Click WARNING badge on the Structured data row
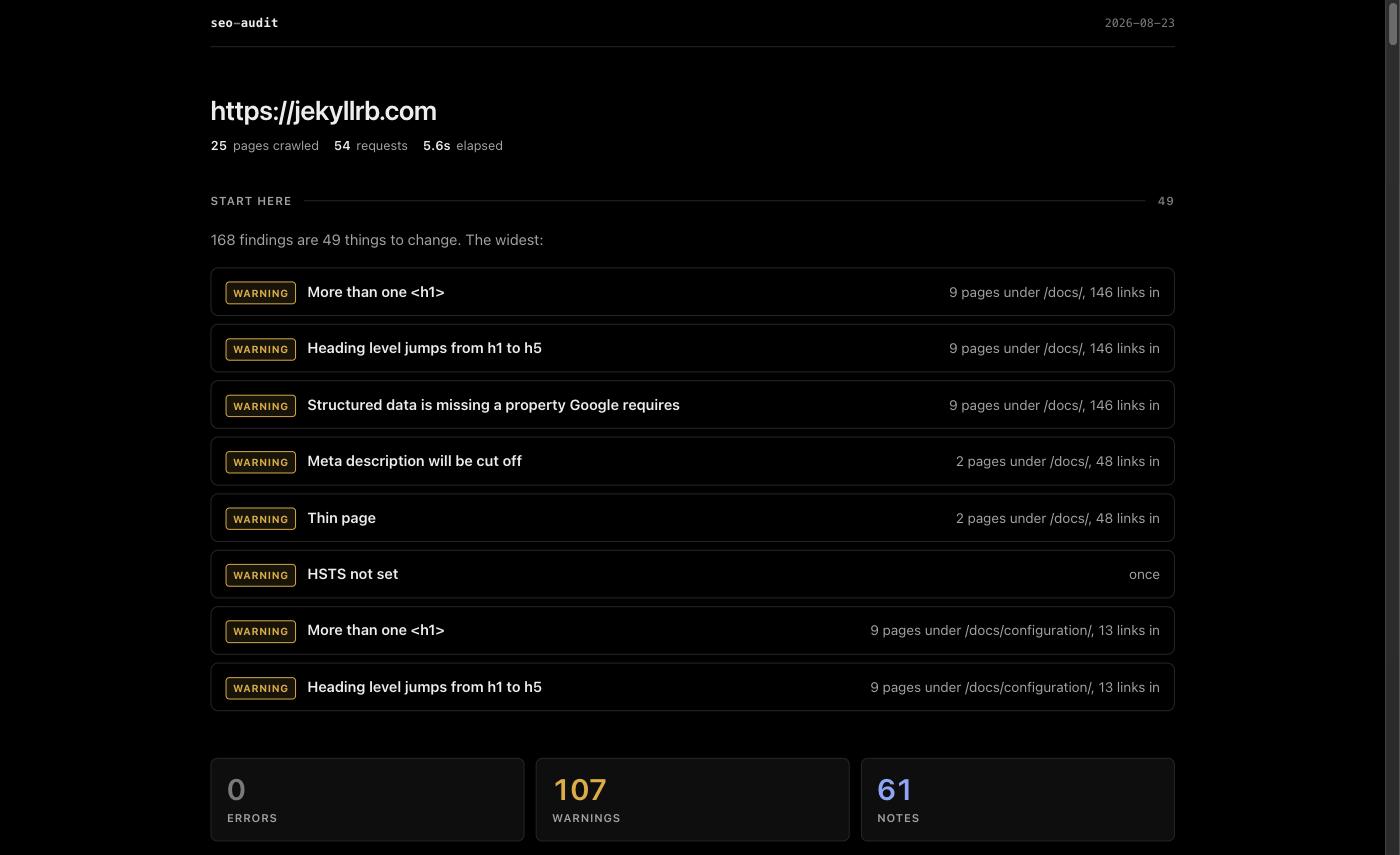The width and height of the screenshot is (1400, 855). coord(260,406)
